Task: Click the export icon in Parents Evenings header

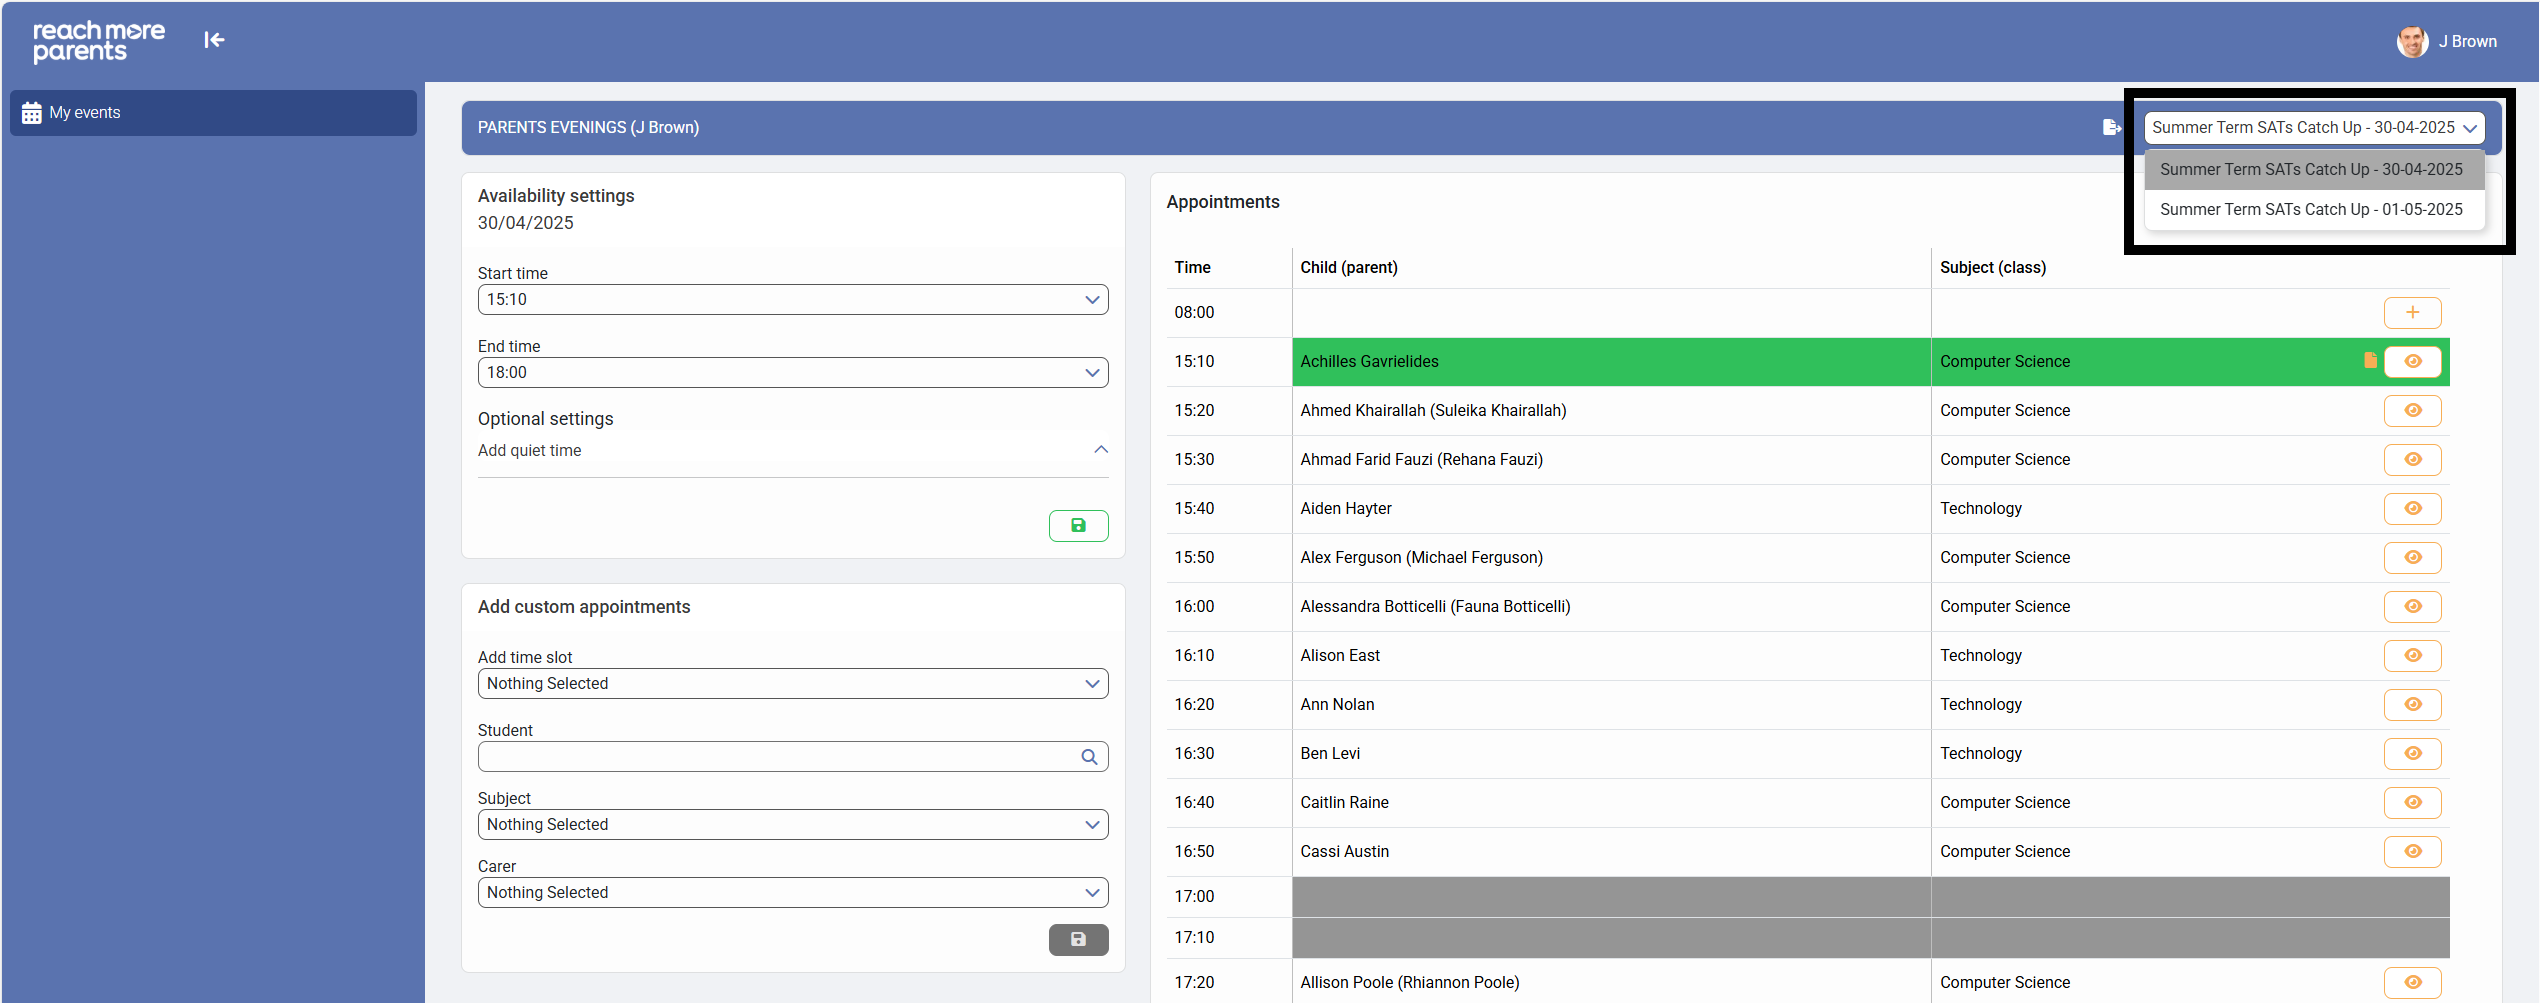Action: 2111,127
